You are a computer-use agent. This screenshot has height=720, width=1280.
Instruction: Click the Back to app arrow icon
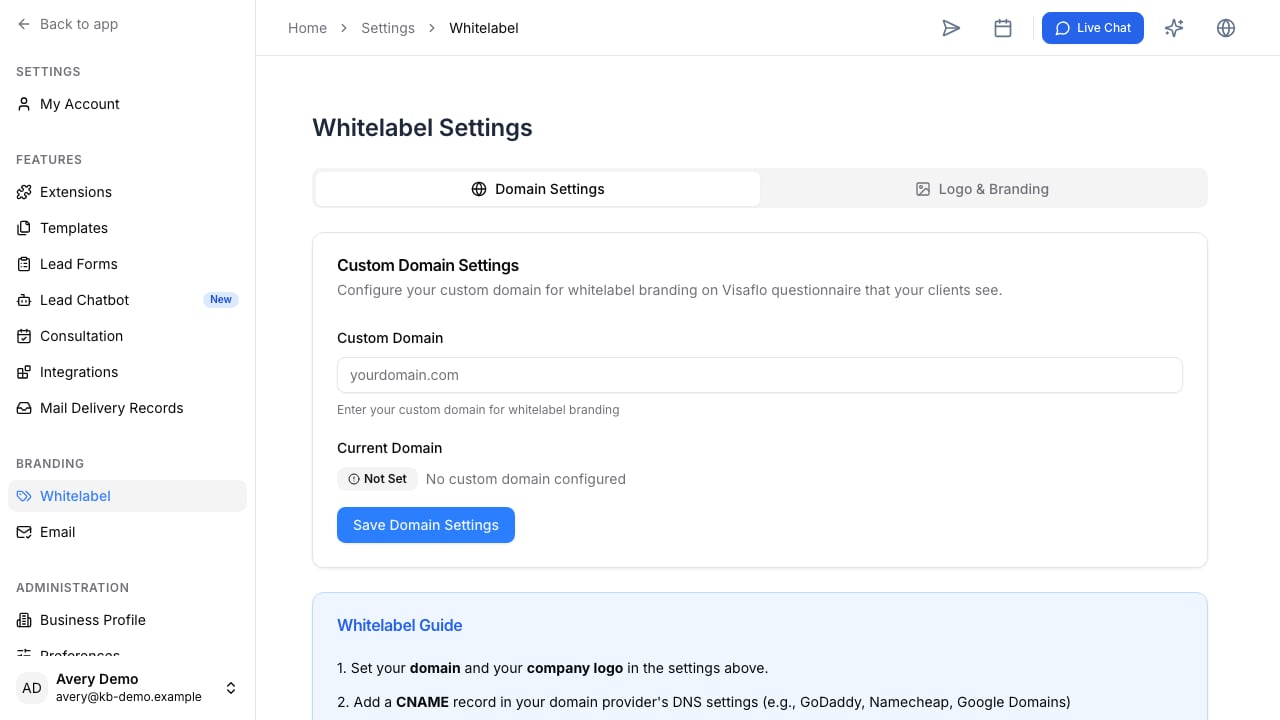[x=24, y=24]
